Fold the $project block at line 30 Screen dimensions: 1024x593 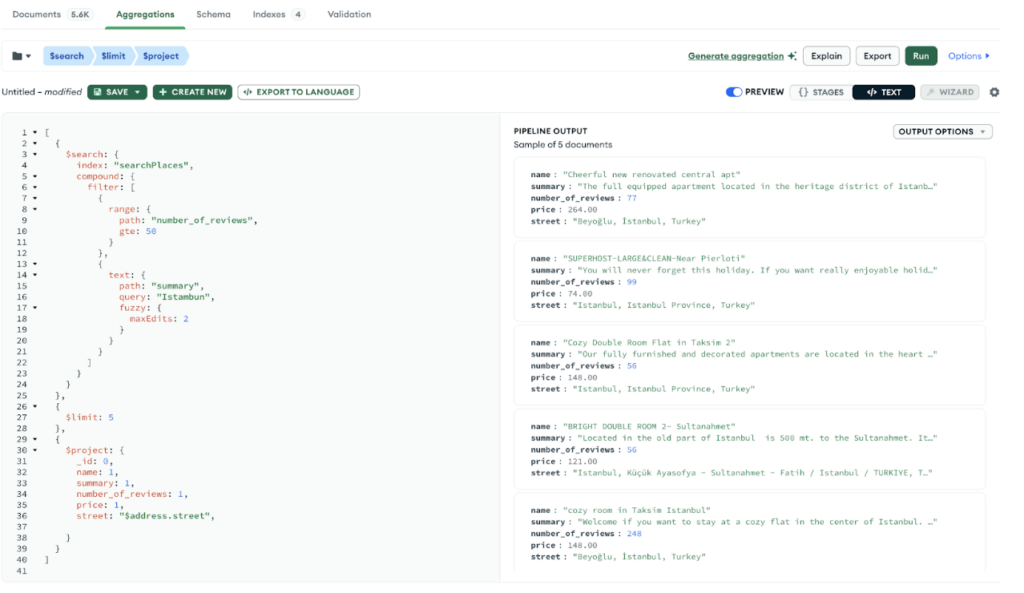pos(35,450)
